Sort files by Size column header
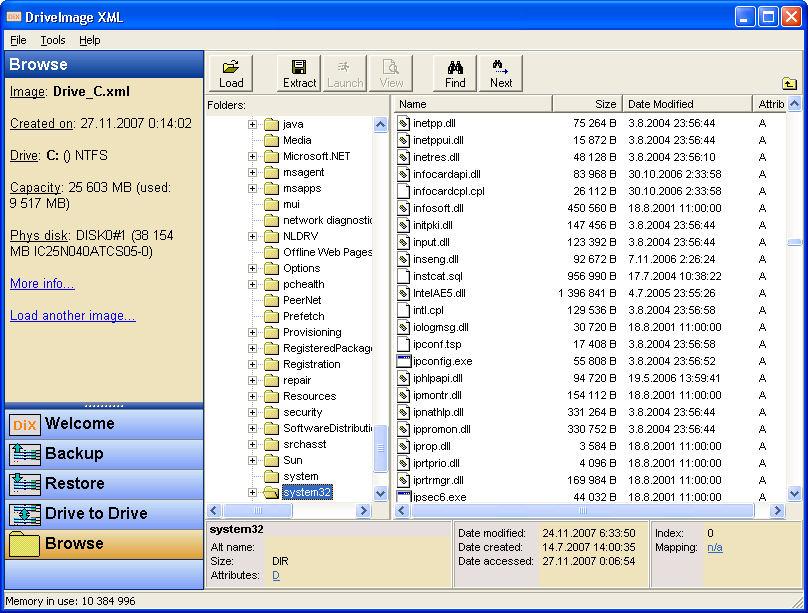 pos(587,104)
